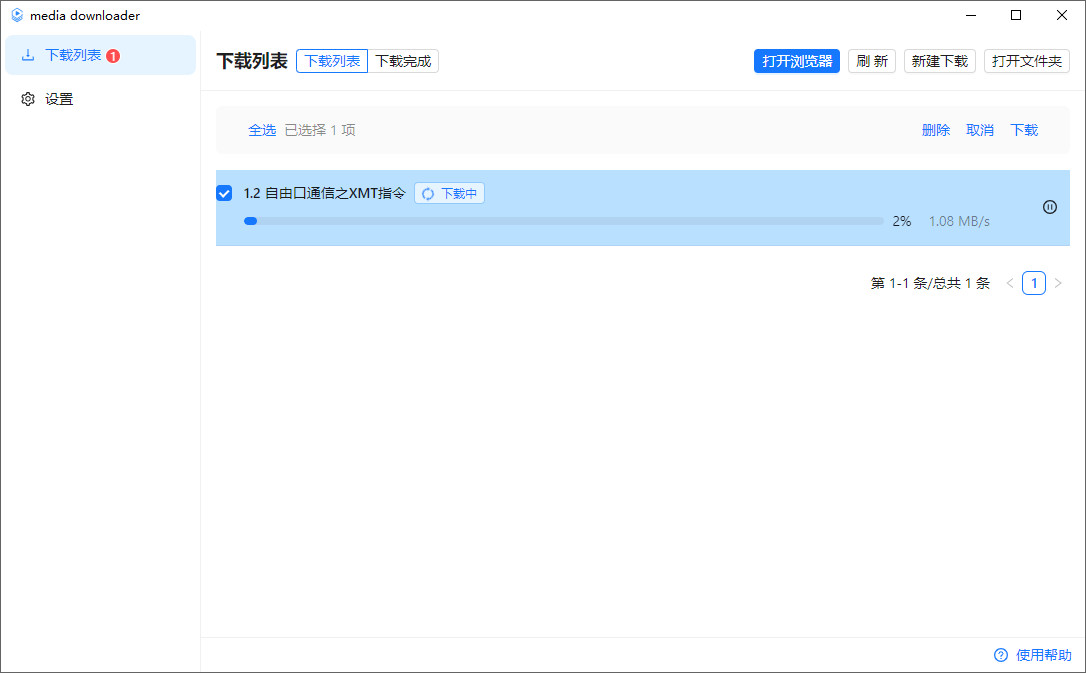This screenshot has height=673, width=1086.
Task: Click the settings gear icon in sidebar
Action: coord(28,99)
